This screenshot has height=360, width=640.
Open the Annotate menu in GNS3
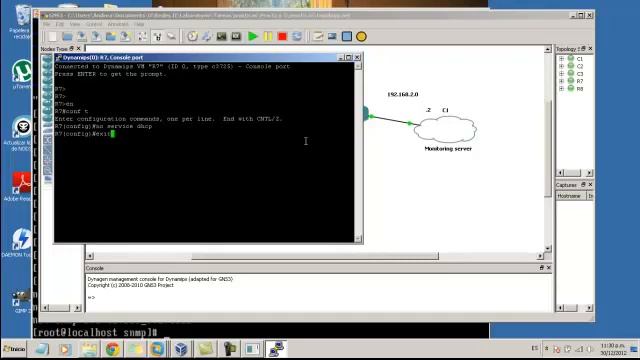pos(118,24)
